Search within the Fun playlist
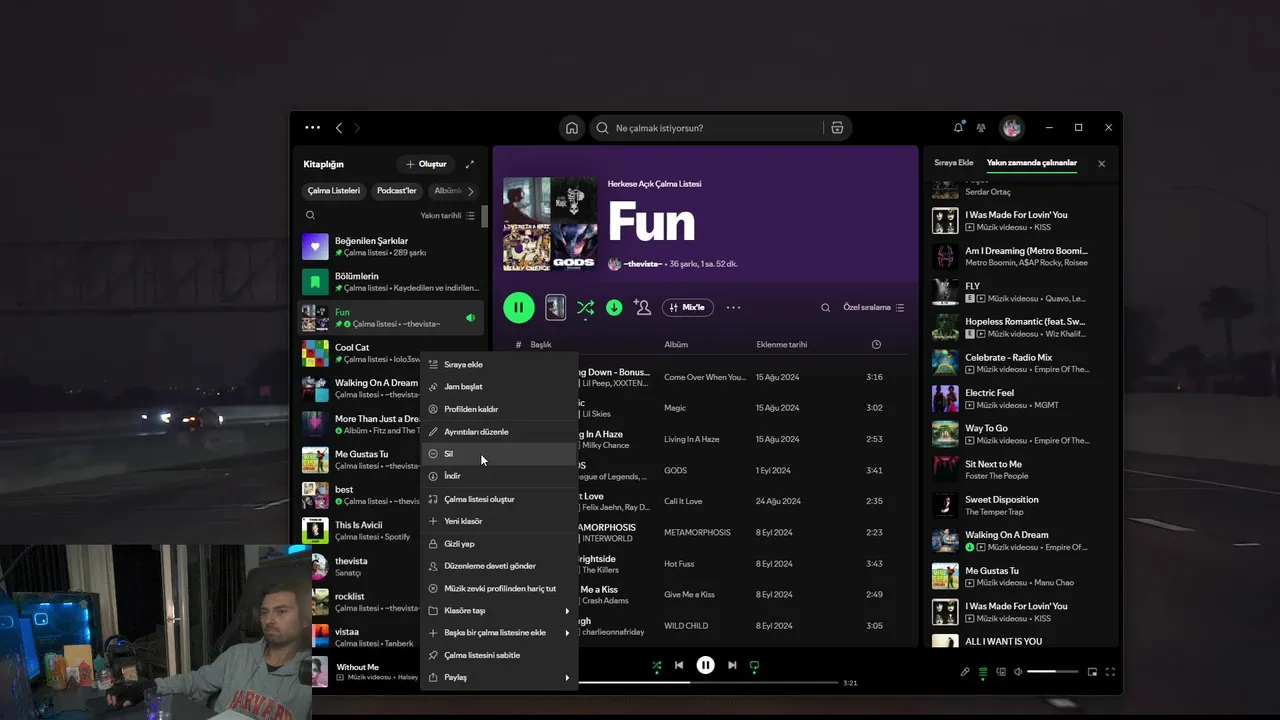The image size is (1280, 720). coord(825,308)
